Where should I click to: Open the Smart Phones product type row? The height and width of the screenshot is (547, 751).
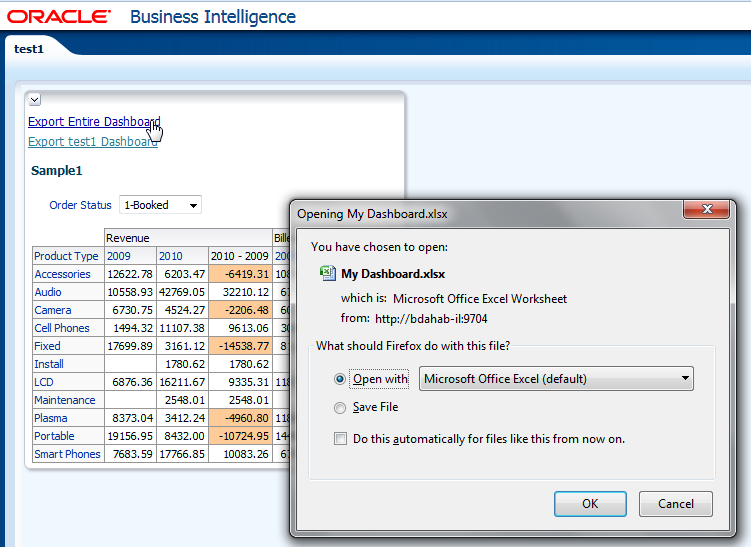67,454
